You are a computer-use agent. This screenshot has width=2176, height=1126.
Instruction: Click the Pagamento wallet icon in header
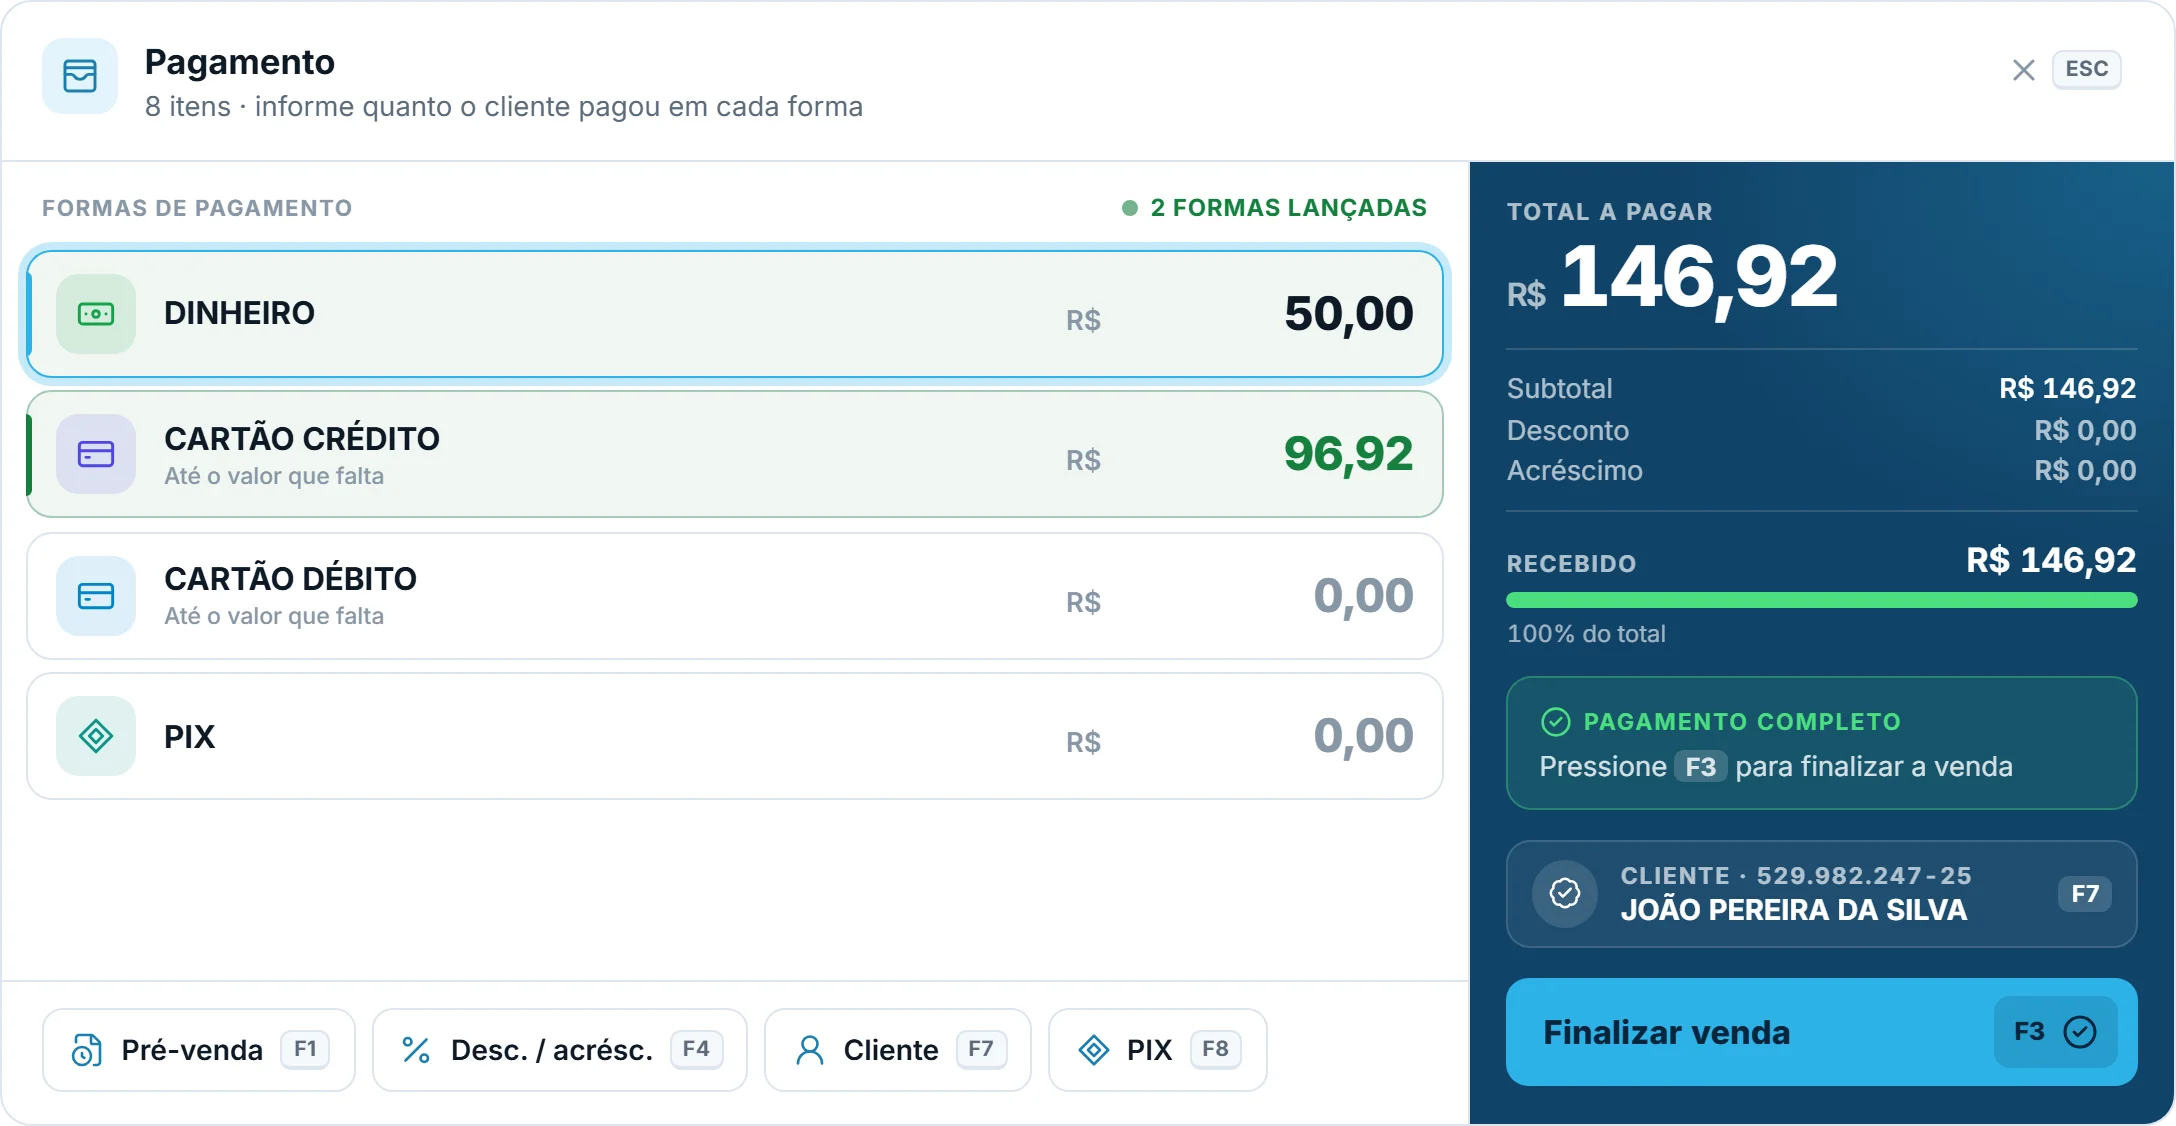click(x=80, y=76)
